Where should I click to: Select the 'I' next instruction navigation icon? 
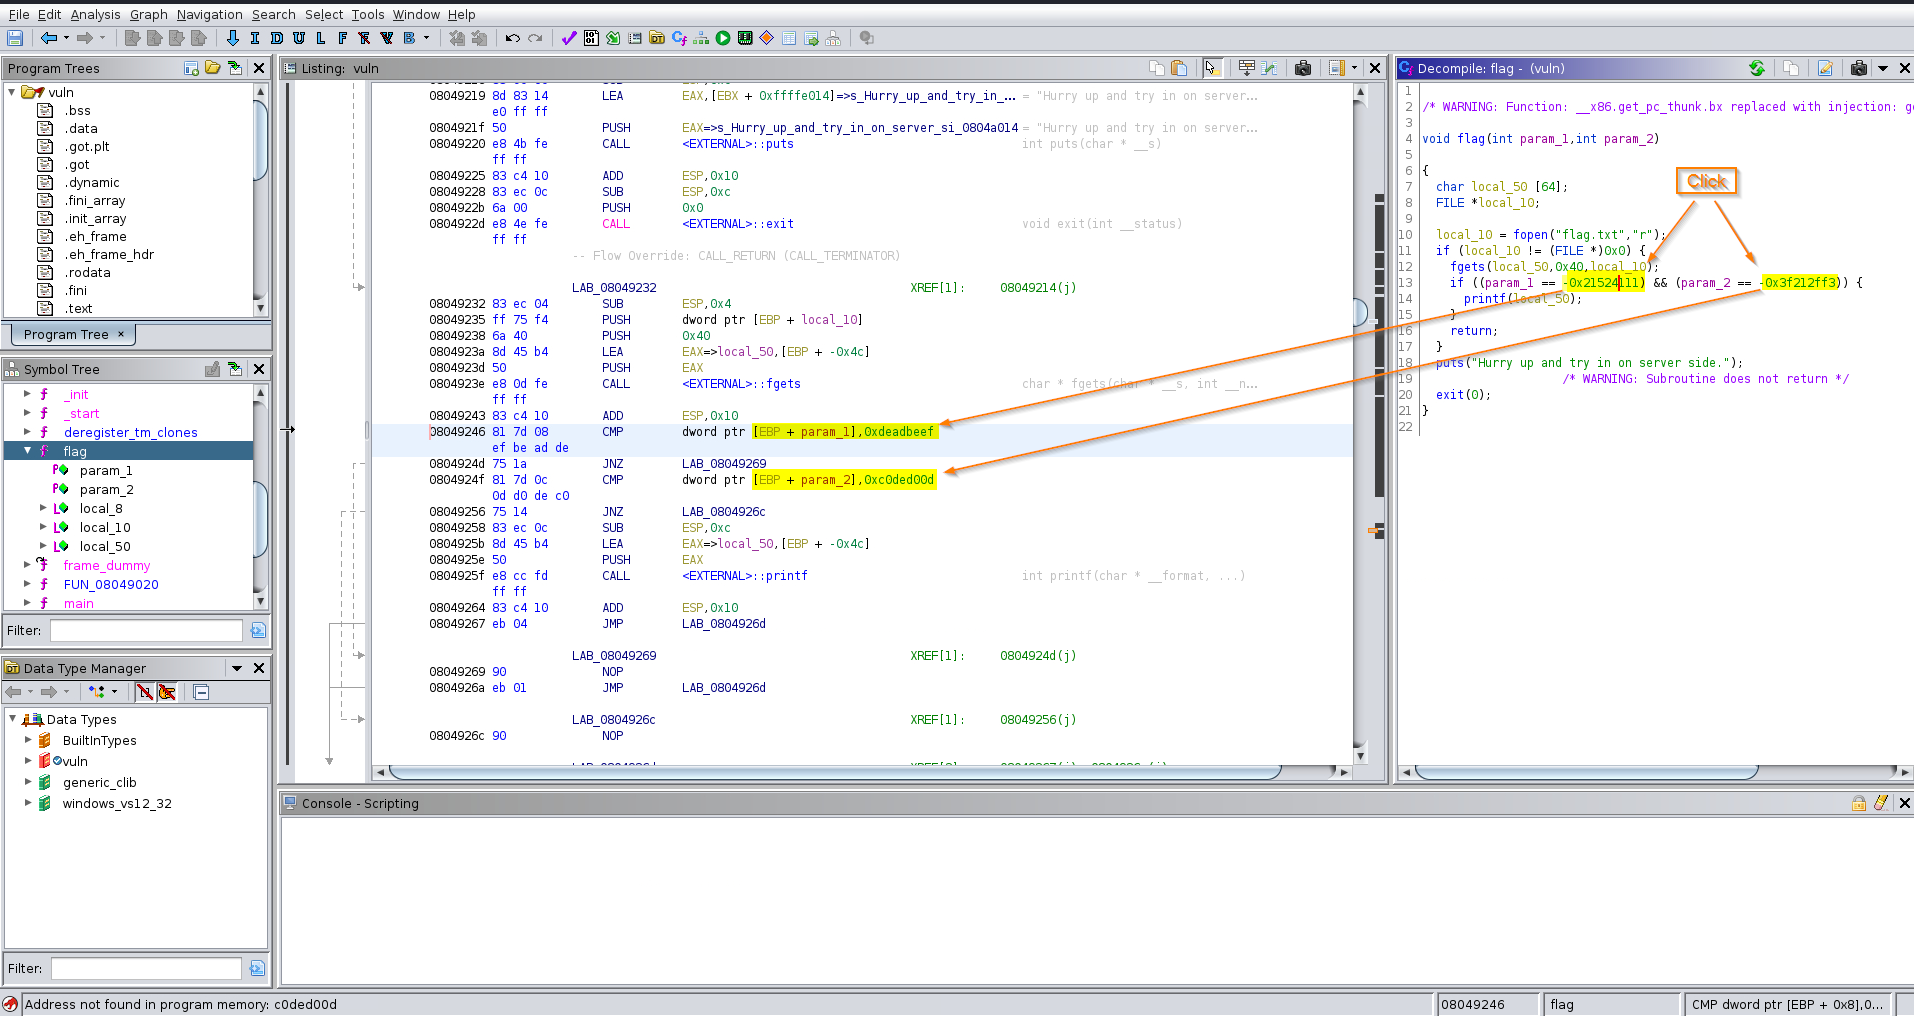tap(255, 38)
